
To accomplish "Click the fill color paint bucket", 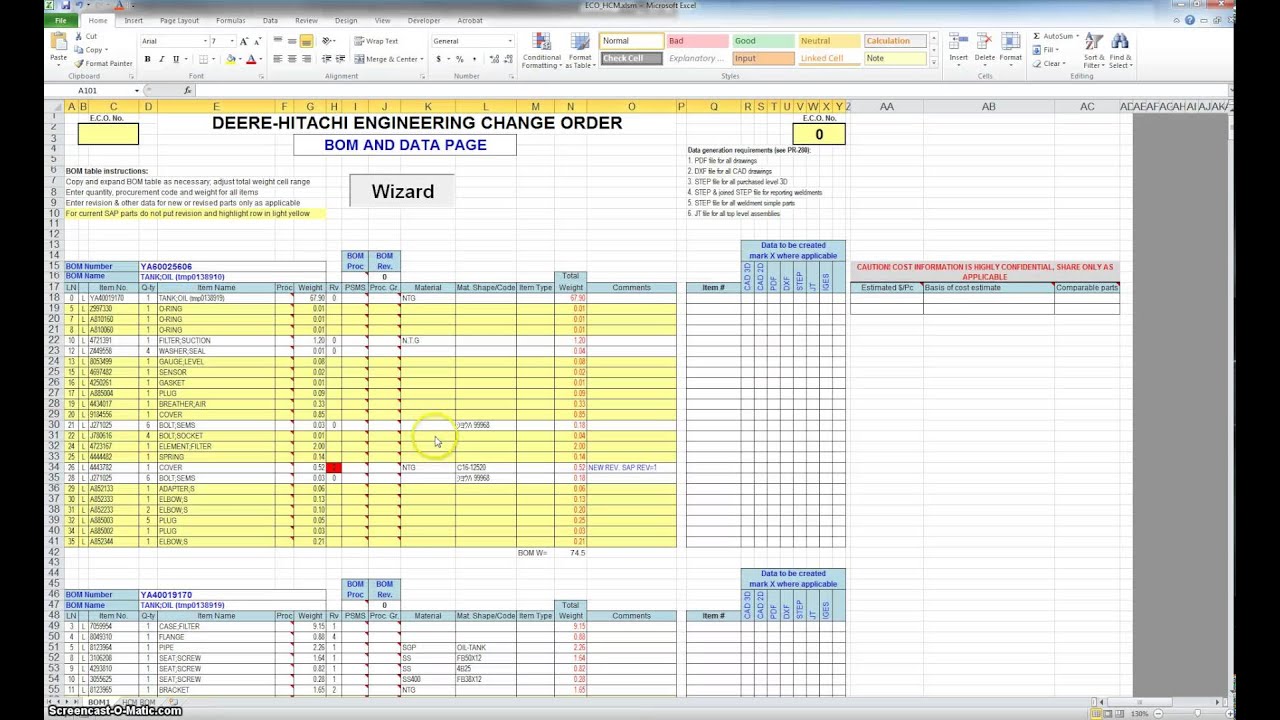I will coord(230,59).
